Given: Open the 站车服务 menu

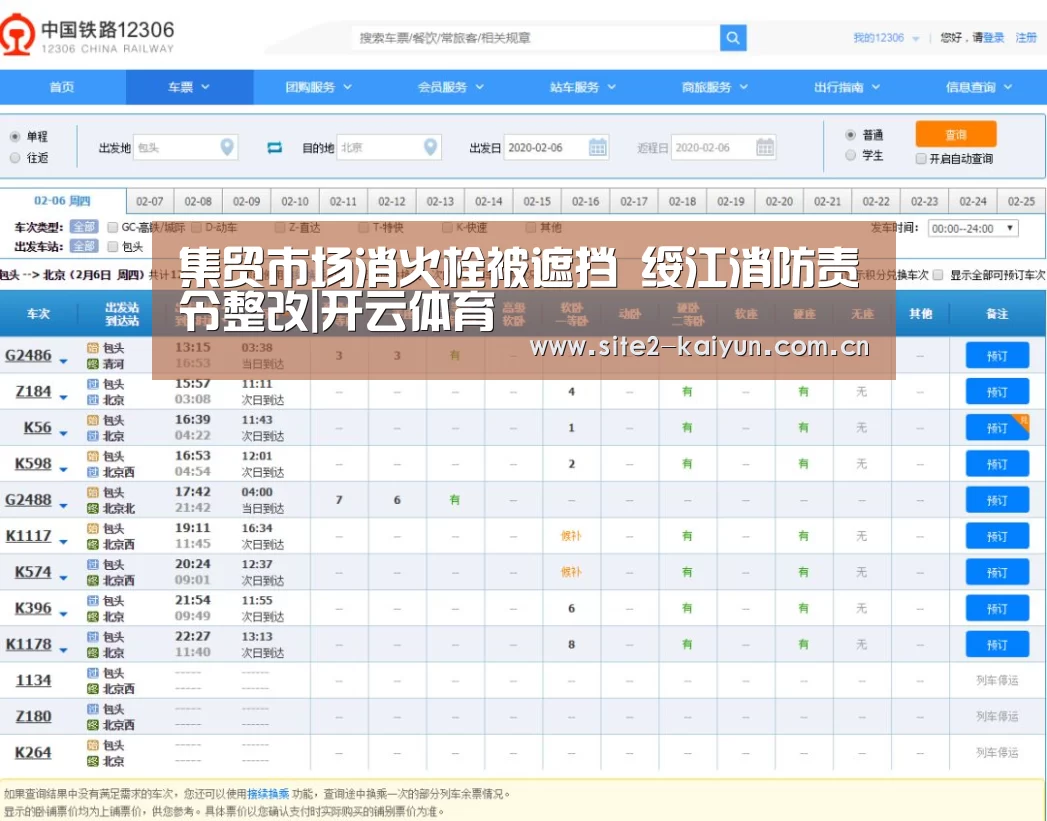Looking at the screenshot, I should (582, 87).
